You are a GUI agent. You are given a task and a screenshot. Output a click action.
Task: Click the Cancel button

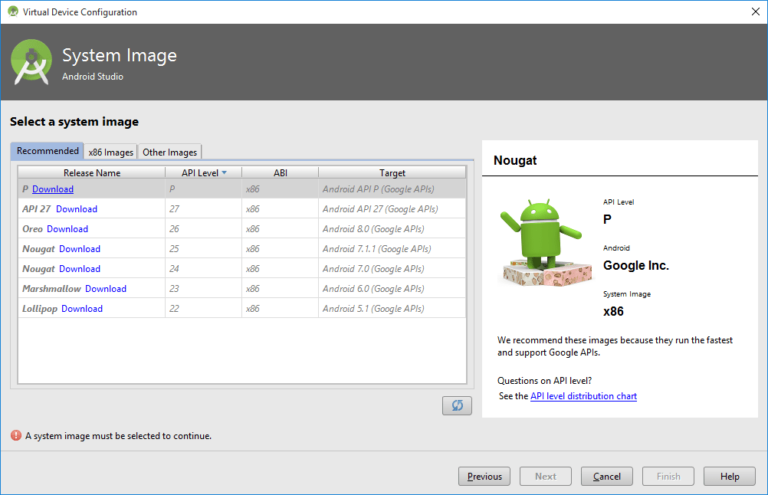(x=607, y=476)
